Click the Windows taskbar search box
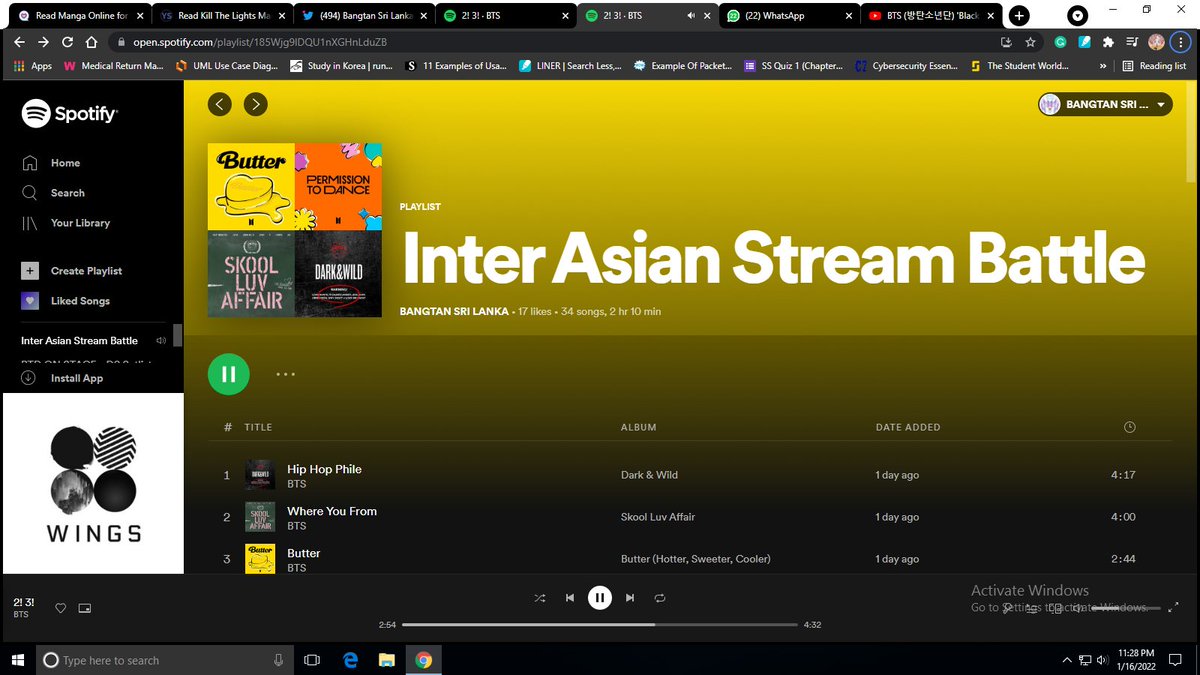Screen dimensions: 1200x675 [x=165, y=660]
